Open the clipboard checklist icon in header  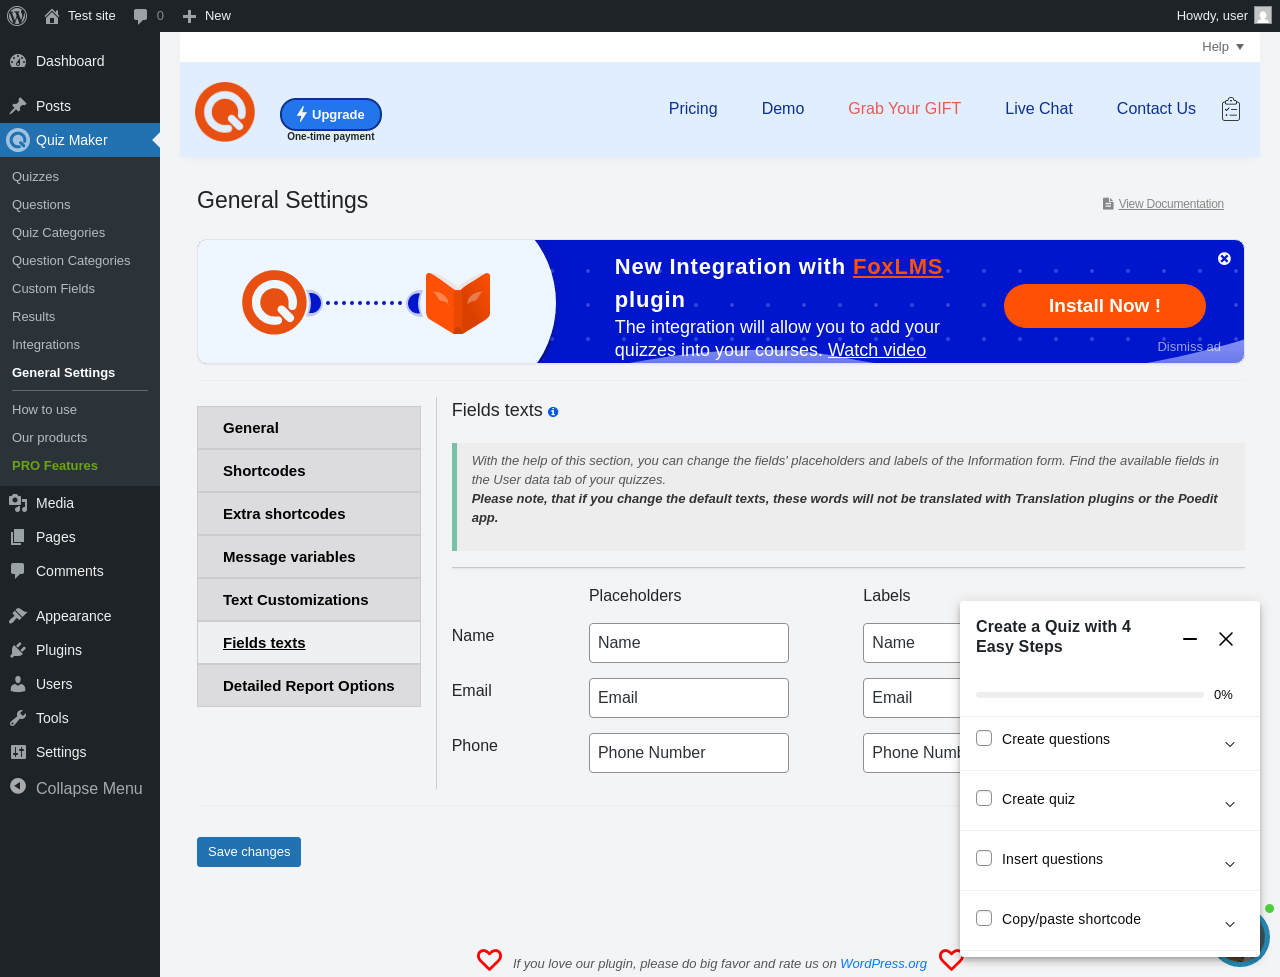[x=1231, y=109]
